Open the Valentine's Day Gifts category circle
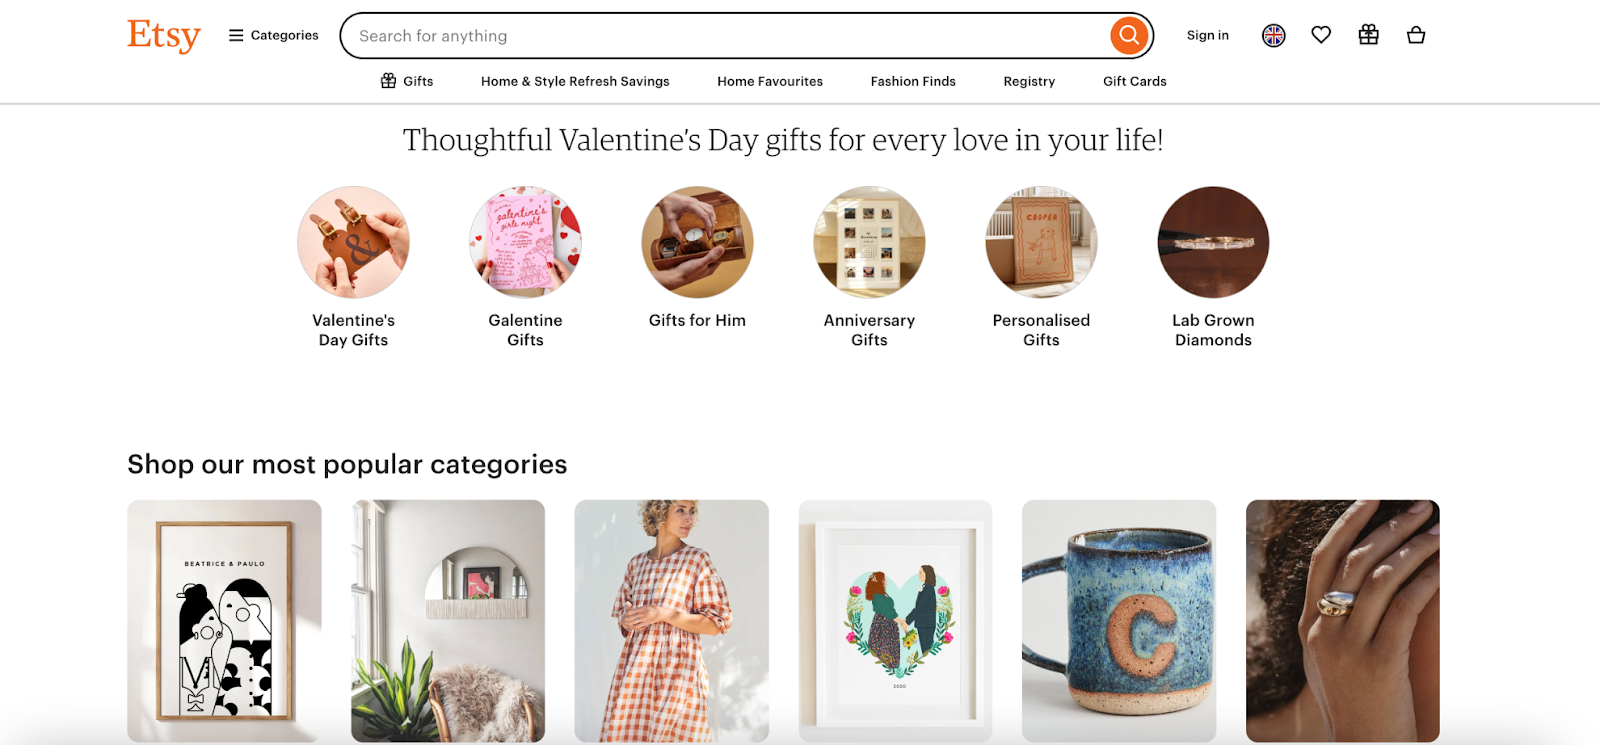 point(353,242)
